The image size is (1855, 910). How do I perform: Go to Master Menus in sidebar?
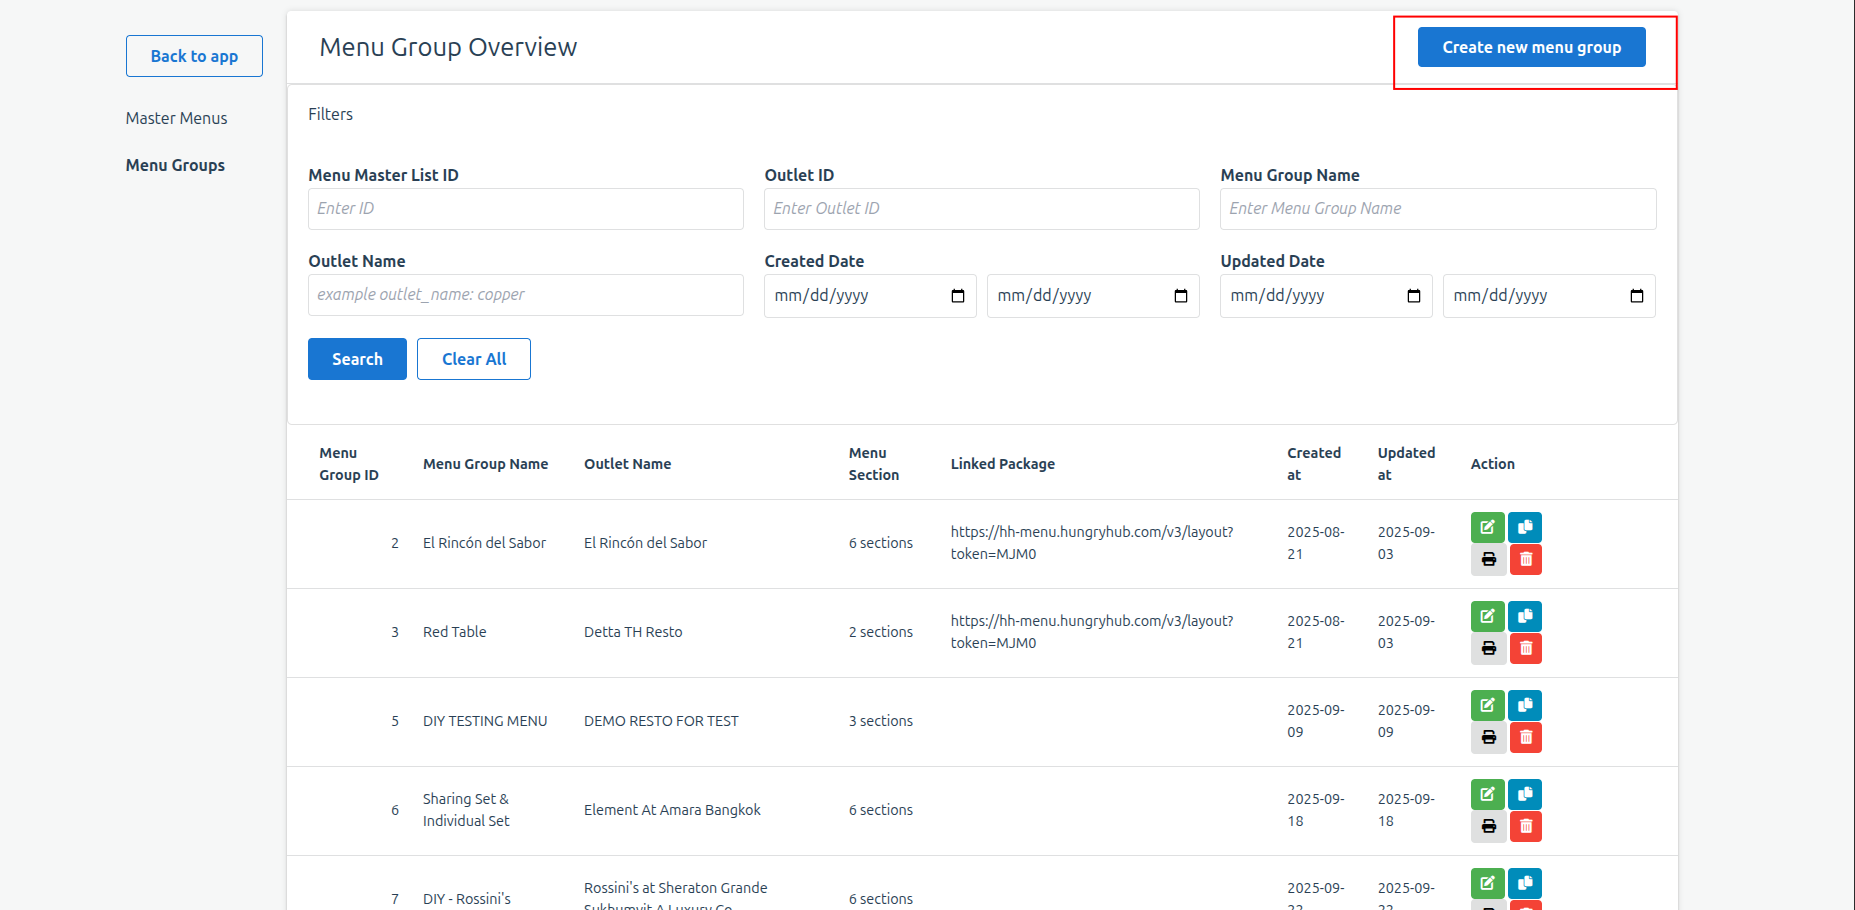(x=176, y=118)
